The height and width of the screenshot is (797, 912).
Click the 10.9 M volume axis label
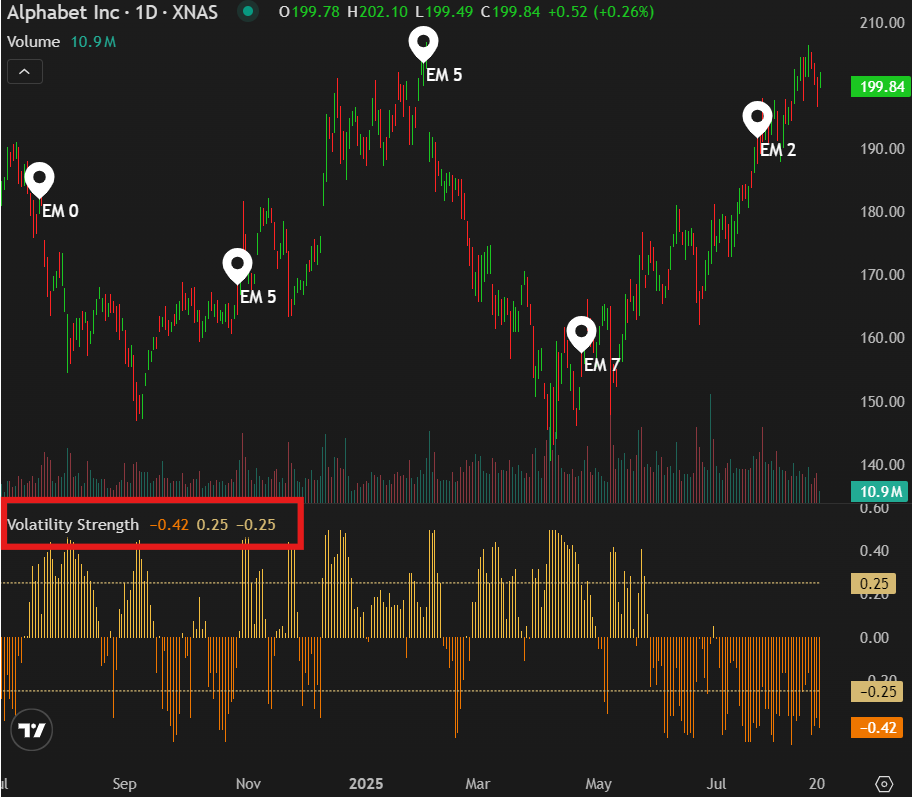point(881,492)
